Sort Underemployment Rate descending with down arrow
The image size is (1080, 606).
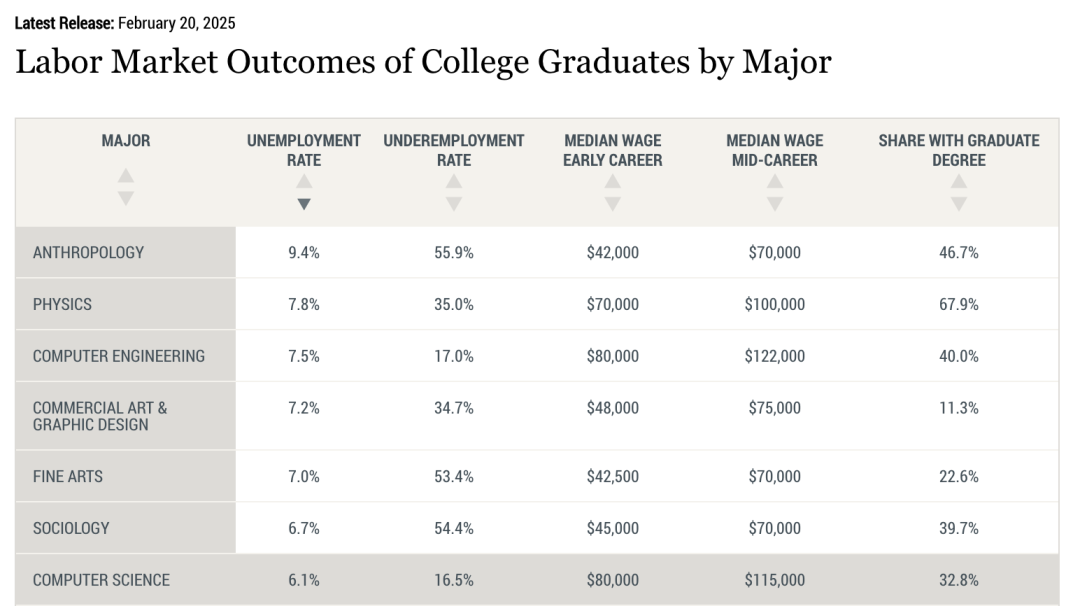click(x=454, y=204)
